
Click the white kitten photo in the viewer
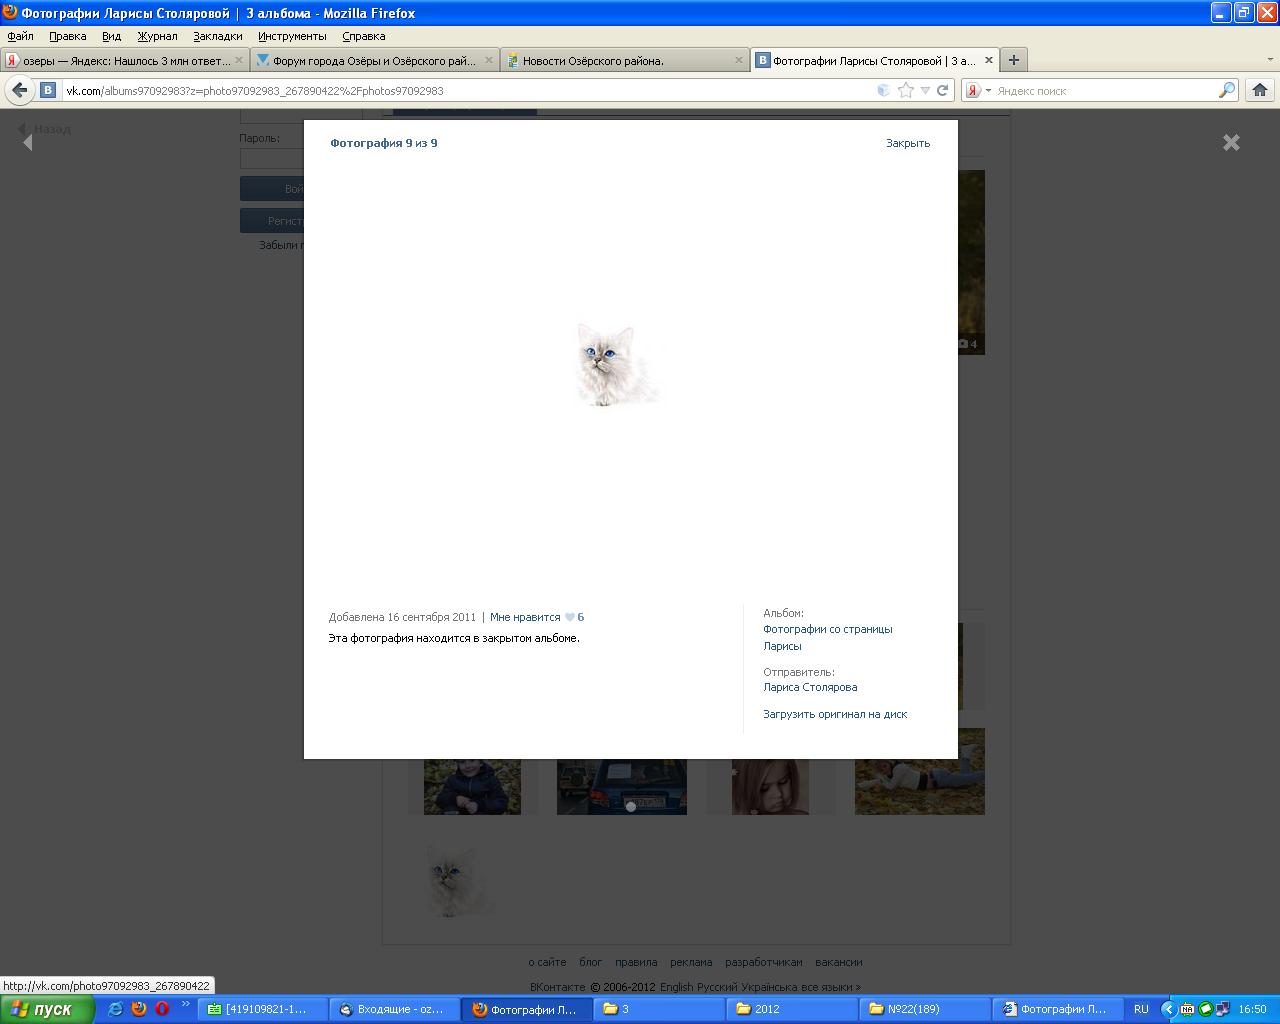point(616,364)
